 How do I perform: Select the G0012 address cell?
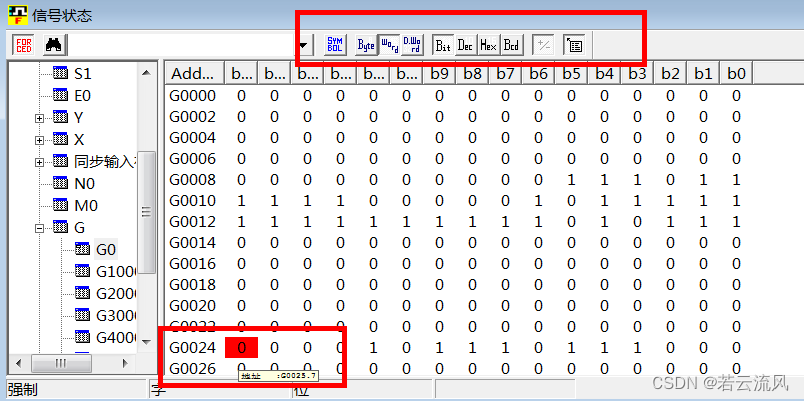coord(193,222)
